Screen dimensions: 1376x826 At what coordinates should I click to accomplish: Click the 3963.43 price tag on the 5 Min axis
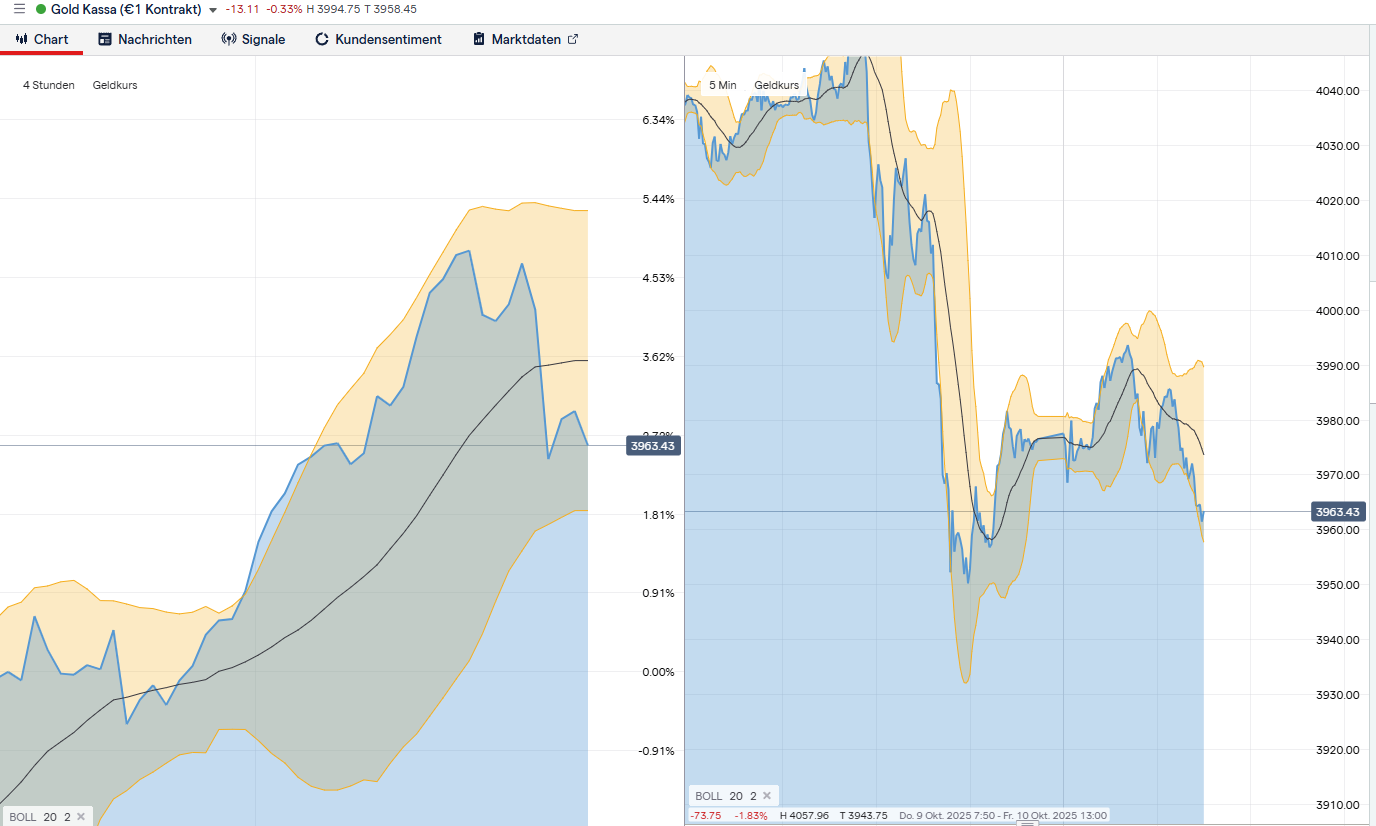pyautogui.click(x=1338, y=512)
